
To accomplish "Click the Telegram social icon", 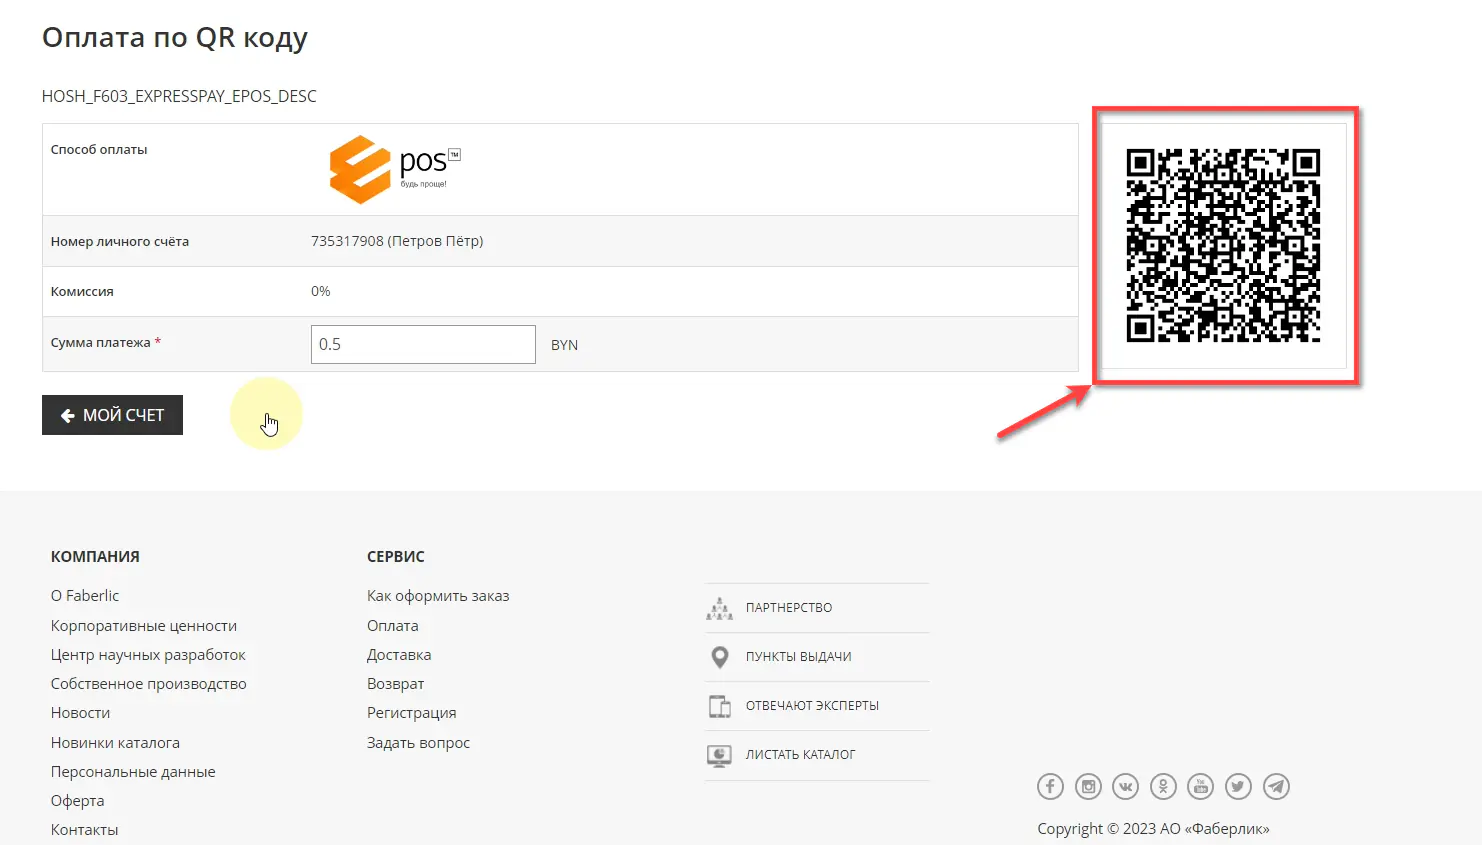I will click(x=1276, y=786).
